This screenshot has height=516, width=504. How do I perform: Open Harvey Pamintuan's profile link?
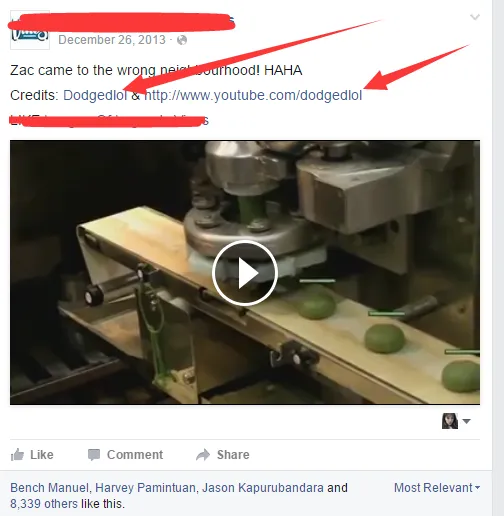click(145, 488)
